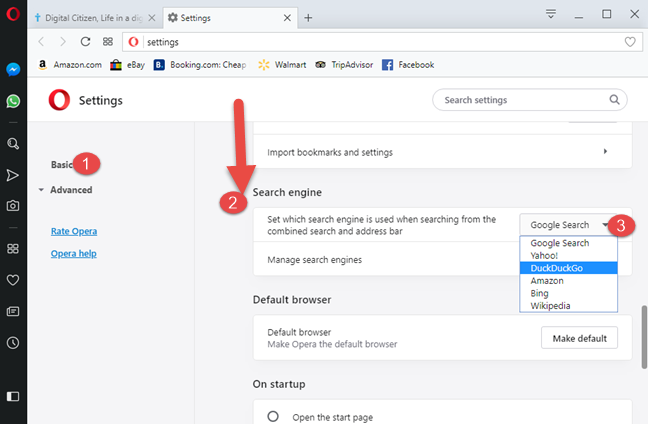The width and height of the screenshot is (648, 424).
Task: Choose Amazon from the dropdown list
Action: pyautogui.click(x=568, y=281)
